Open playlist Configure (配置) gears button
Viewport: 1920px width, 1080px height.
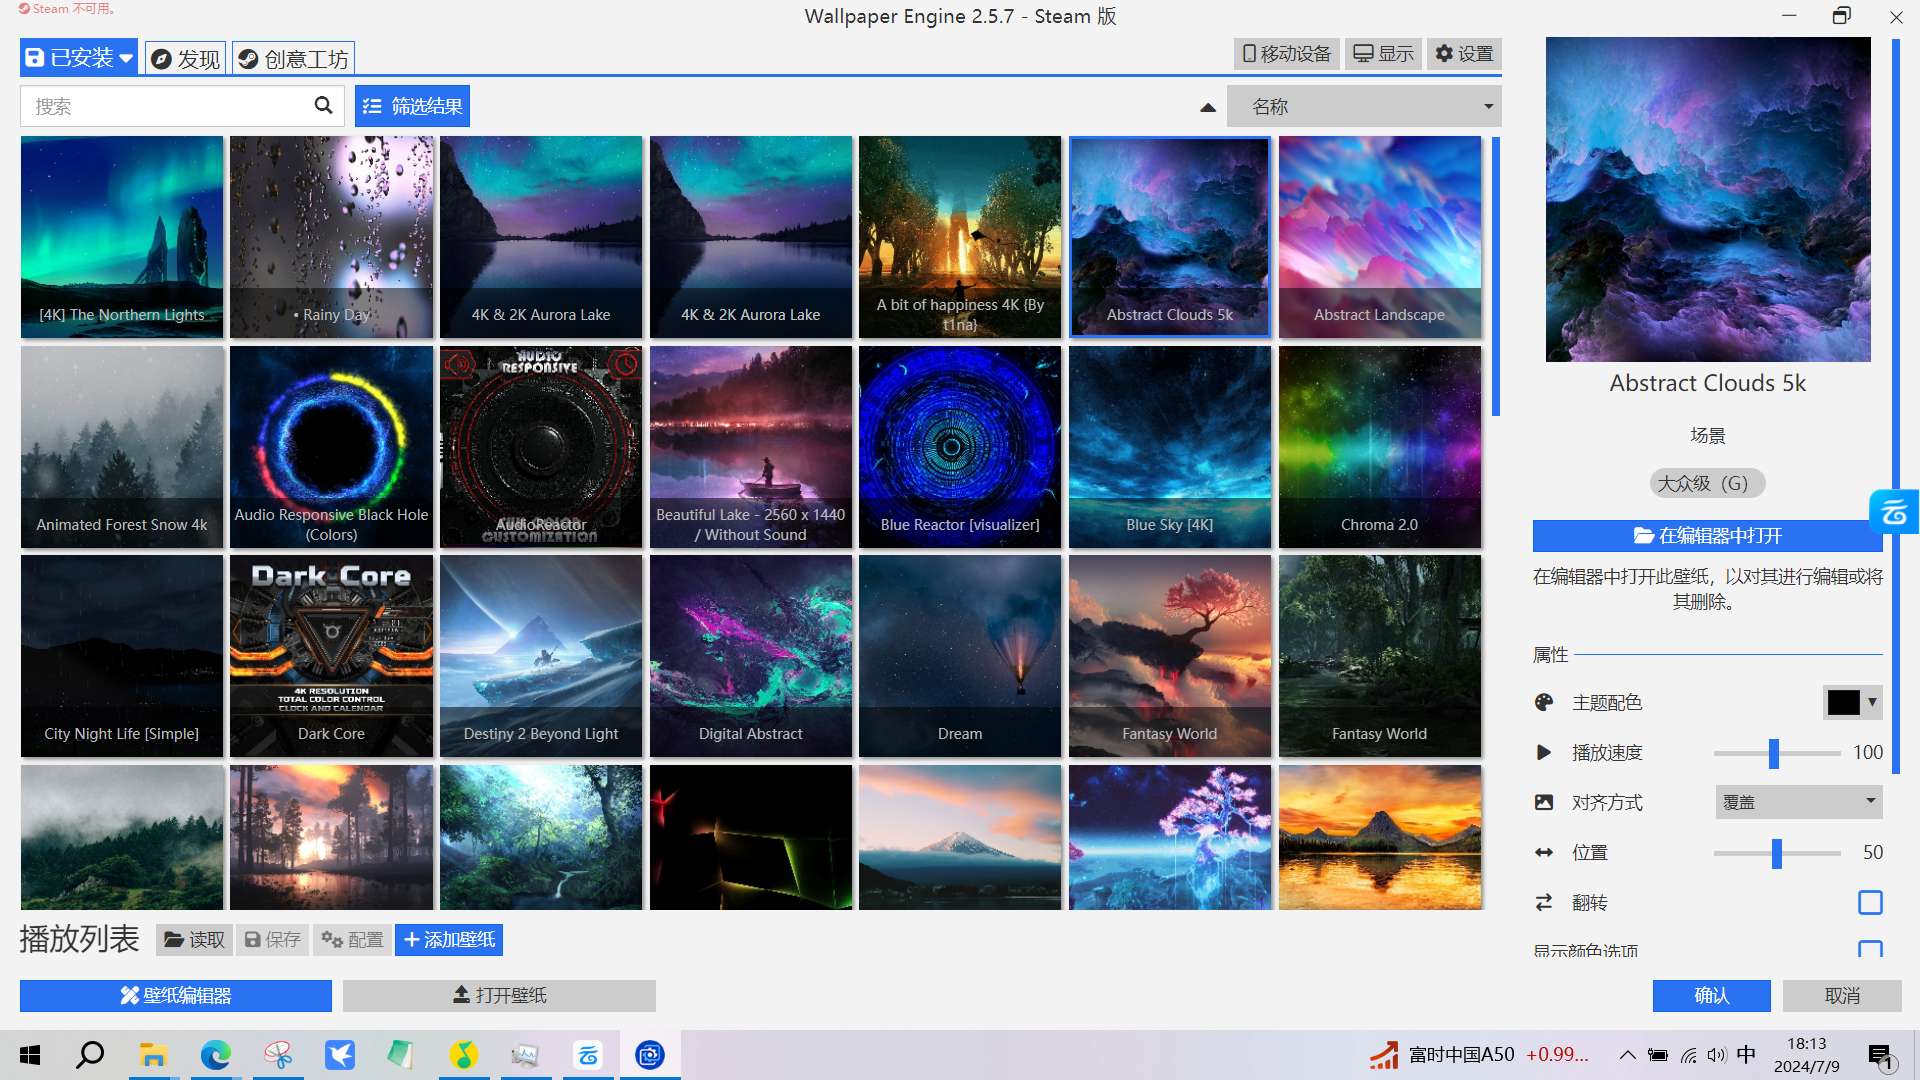point(352,939)
